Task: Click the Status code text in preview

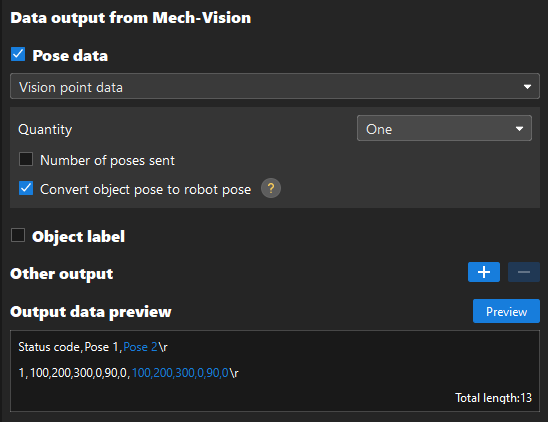Action: (50, 347)
